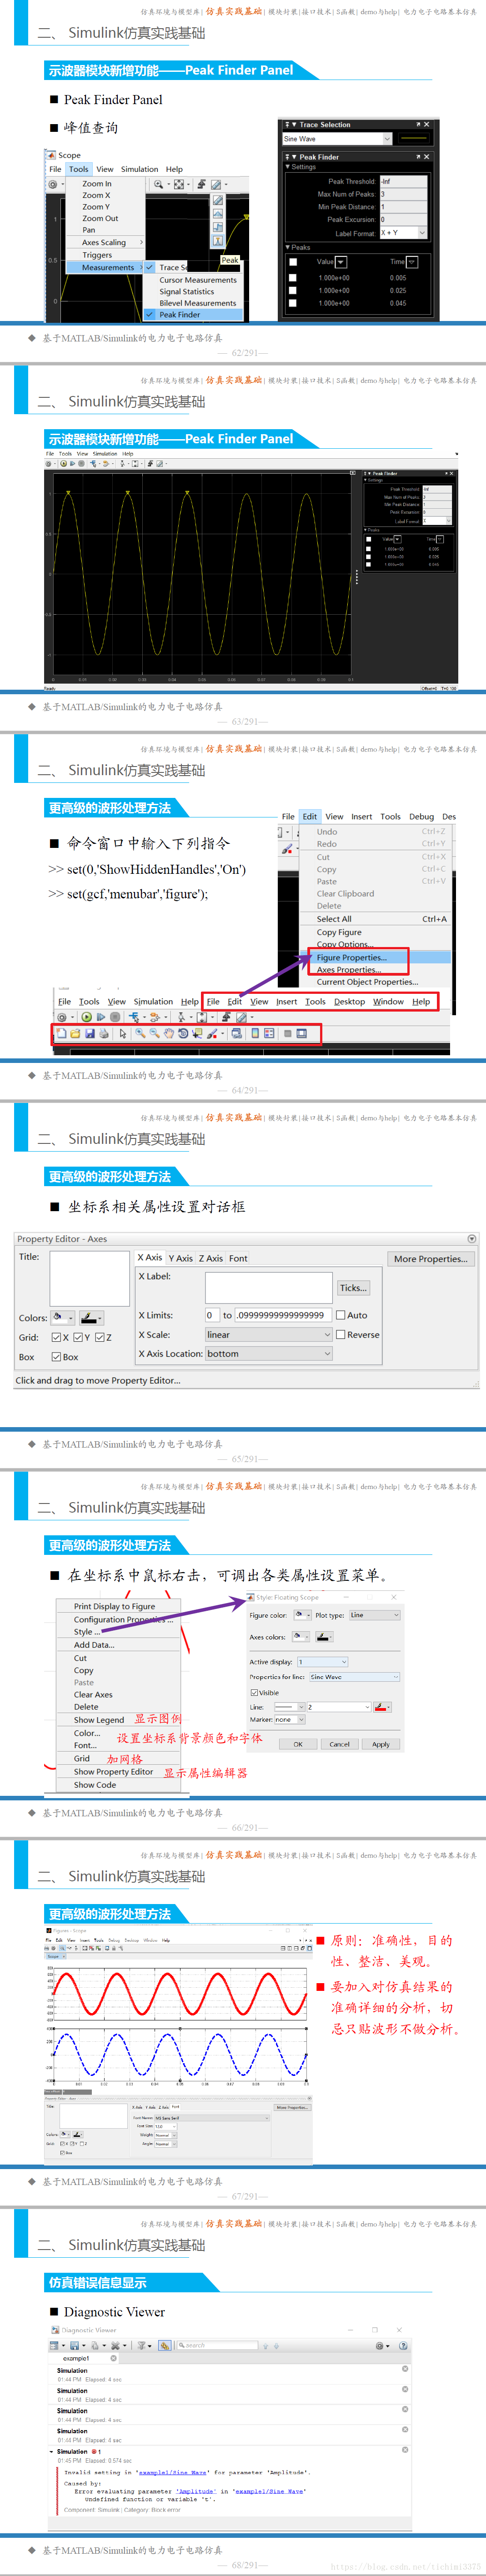Screen dimensions: 486x2576
Task: Select Signal Statistics menu entry
Action: tap(187, 292)
